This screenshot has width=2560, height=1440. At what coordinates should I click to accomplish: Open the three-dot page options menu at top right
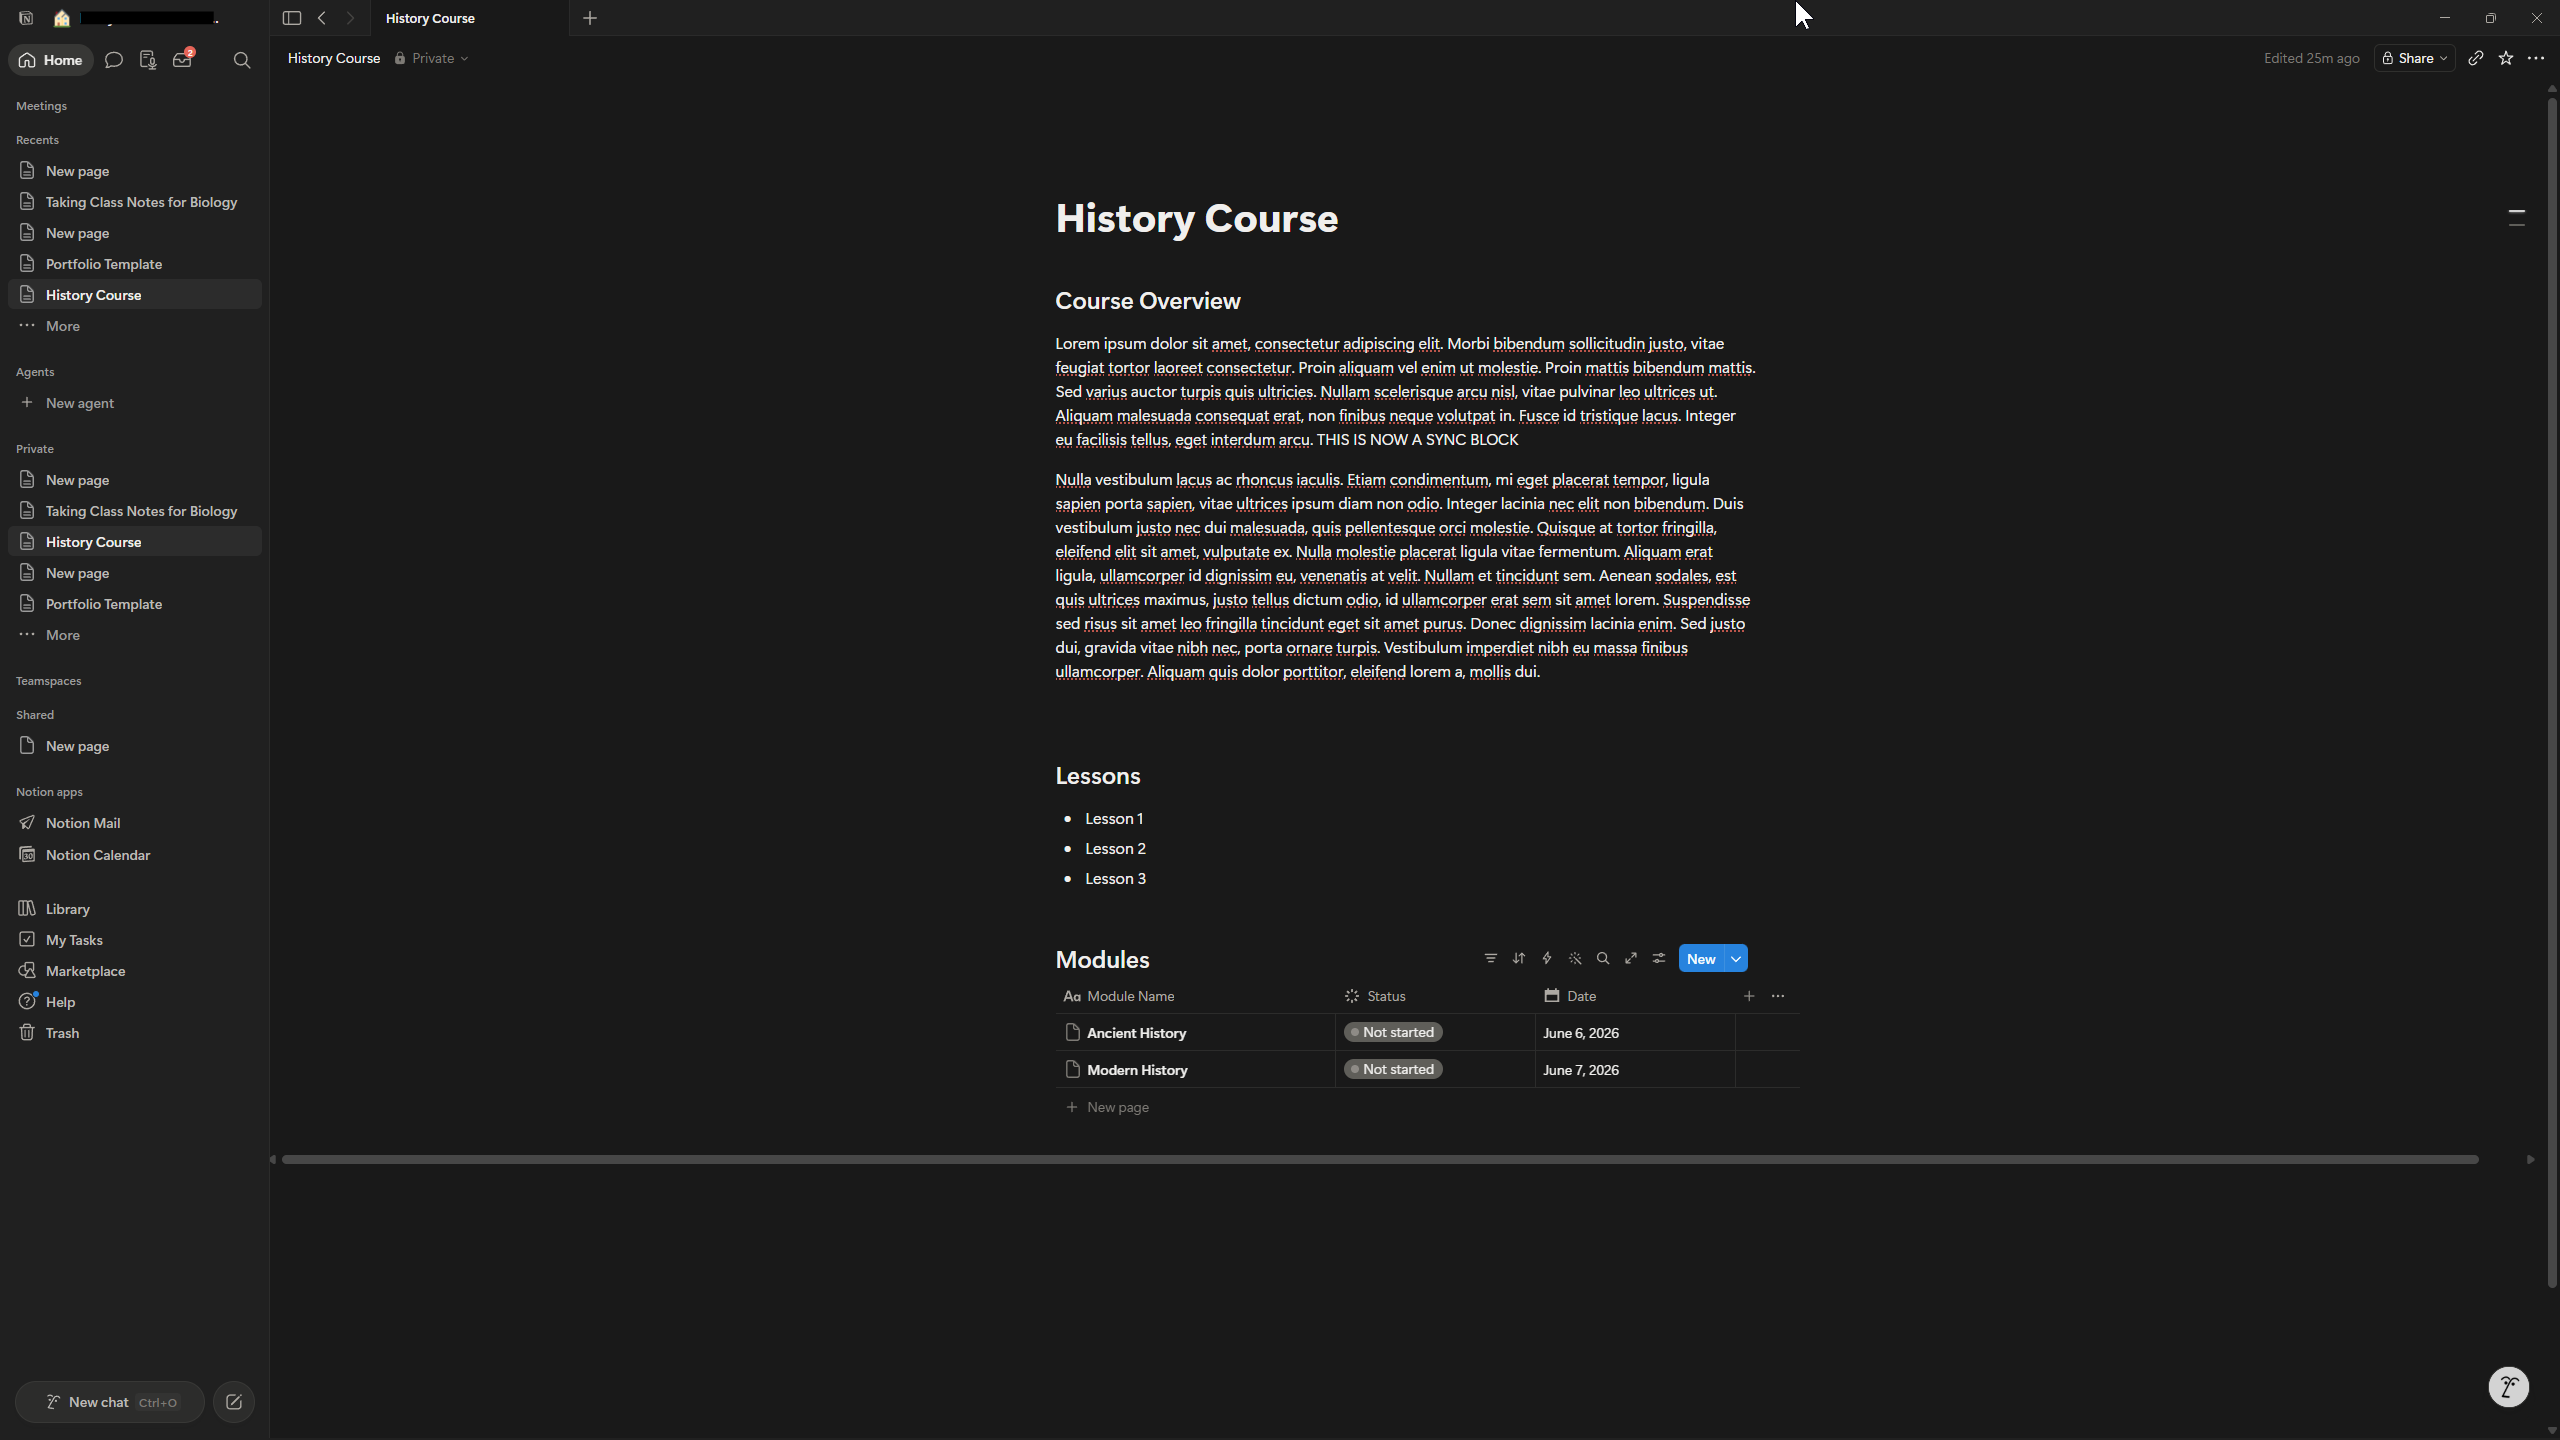click(2536, 58)
